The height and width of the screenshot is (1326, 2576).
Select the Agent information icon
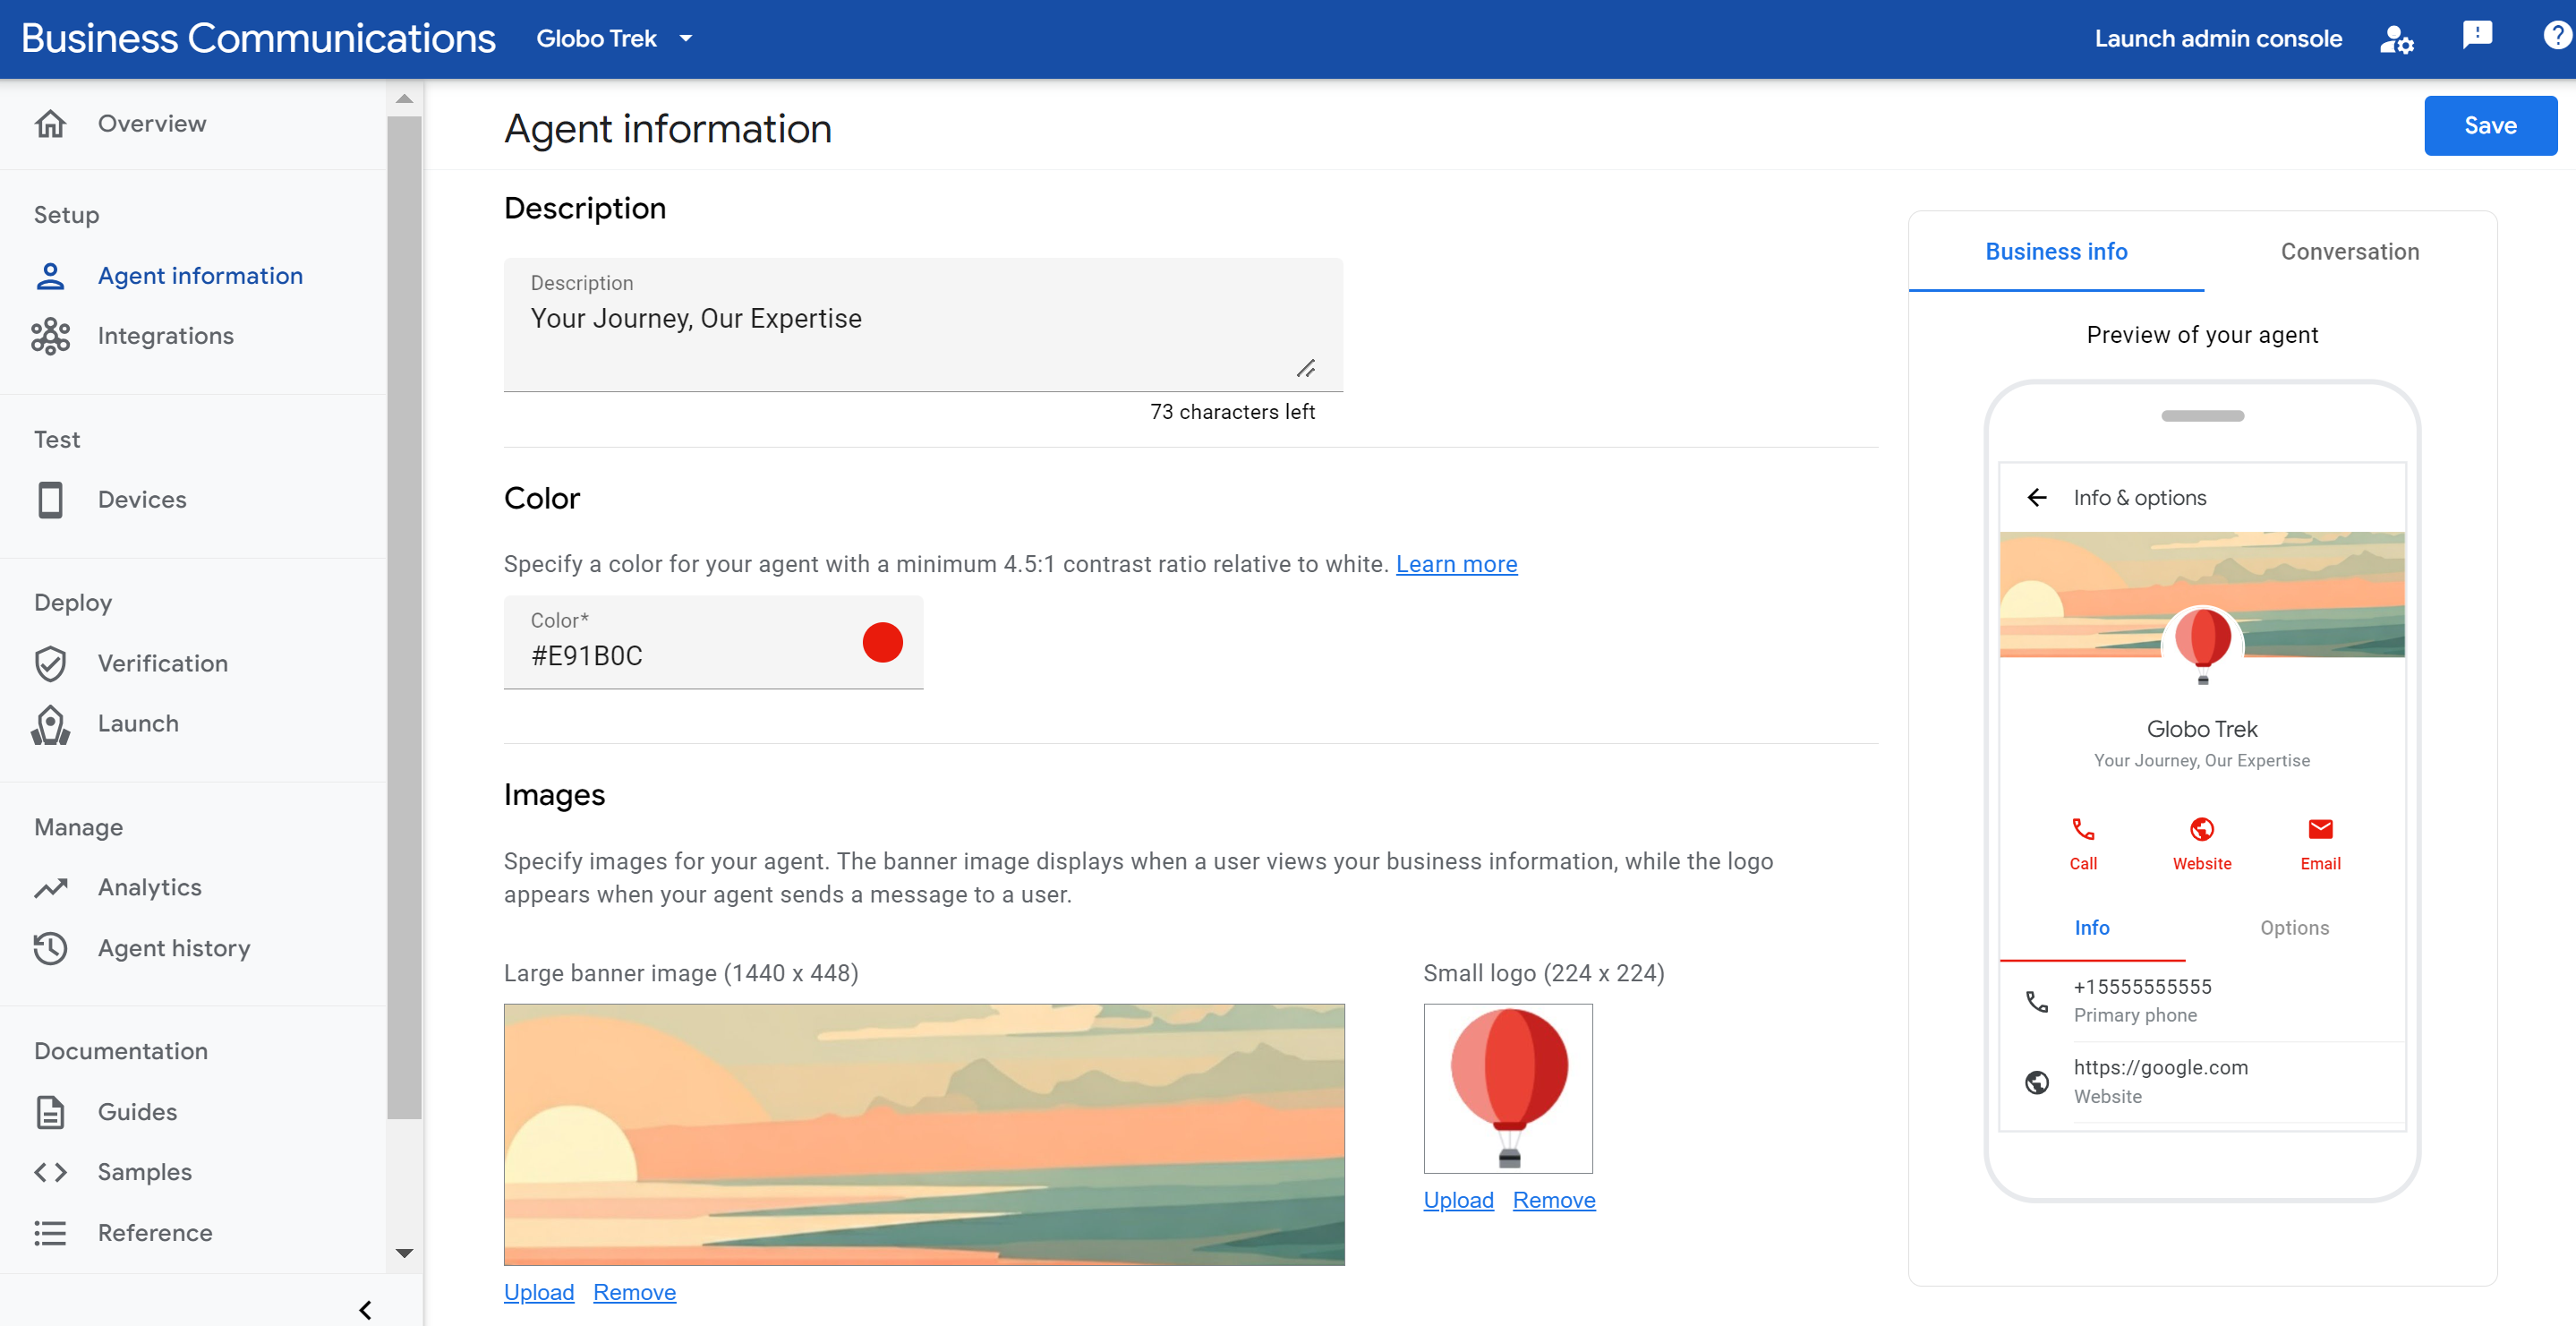tap(51, 274)
